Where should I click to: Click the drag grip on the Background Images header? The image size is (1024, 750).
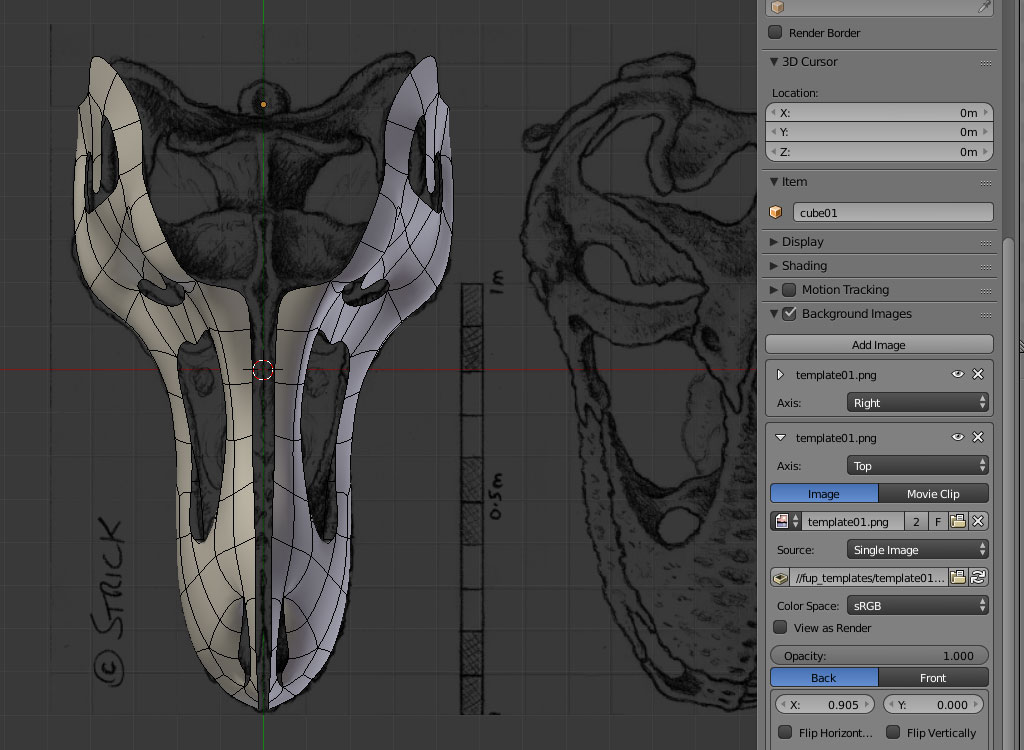986,315
